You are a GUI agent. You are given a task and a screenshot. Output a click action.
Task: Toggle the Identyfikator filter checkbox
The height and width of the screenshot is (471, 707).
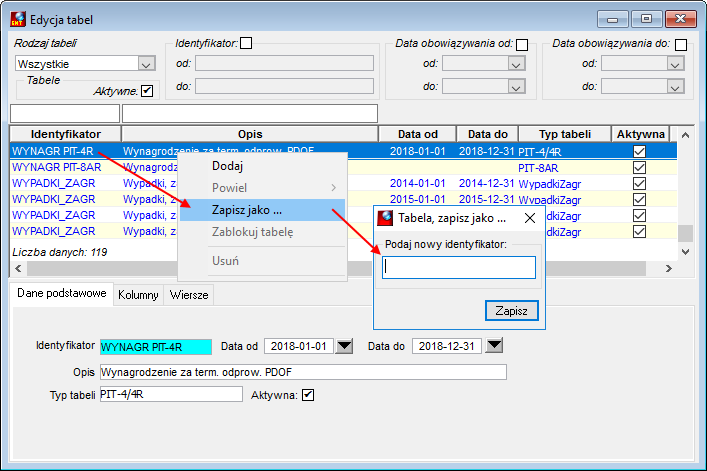click(x=246, y=43)
